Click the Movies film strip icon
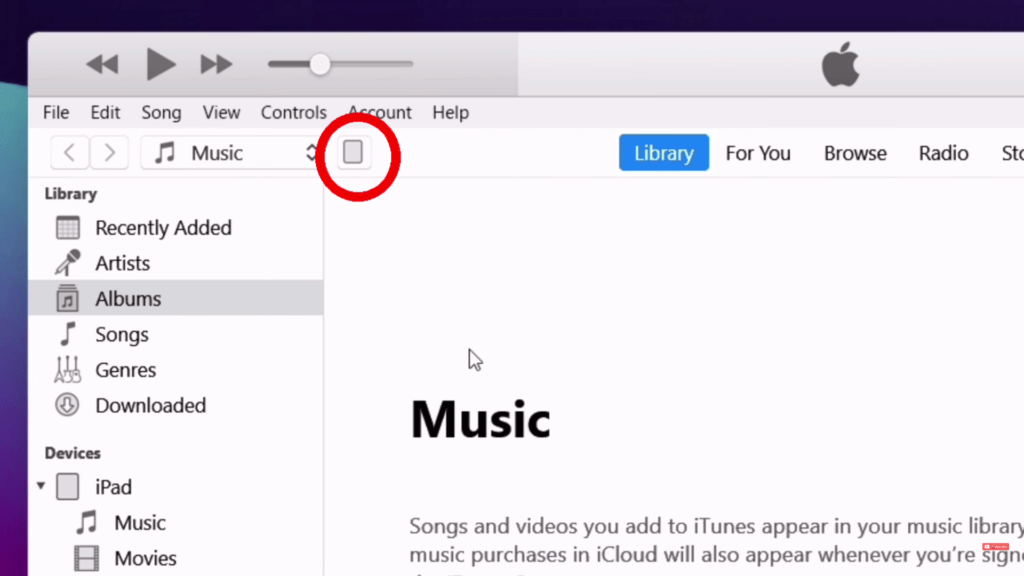This screenshot has width=1024, height=576. pos(86,558)
